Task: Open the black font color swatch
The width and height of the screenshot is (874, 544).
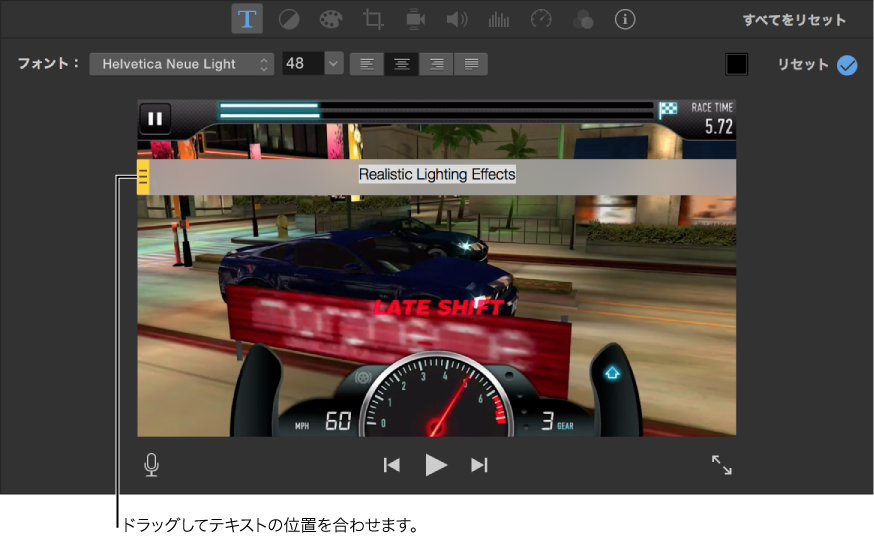Action: click(736, 64)
